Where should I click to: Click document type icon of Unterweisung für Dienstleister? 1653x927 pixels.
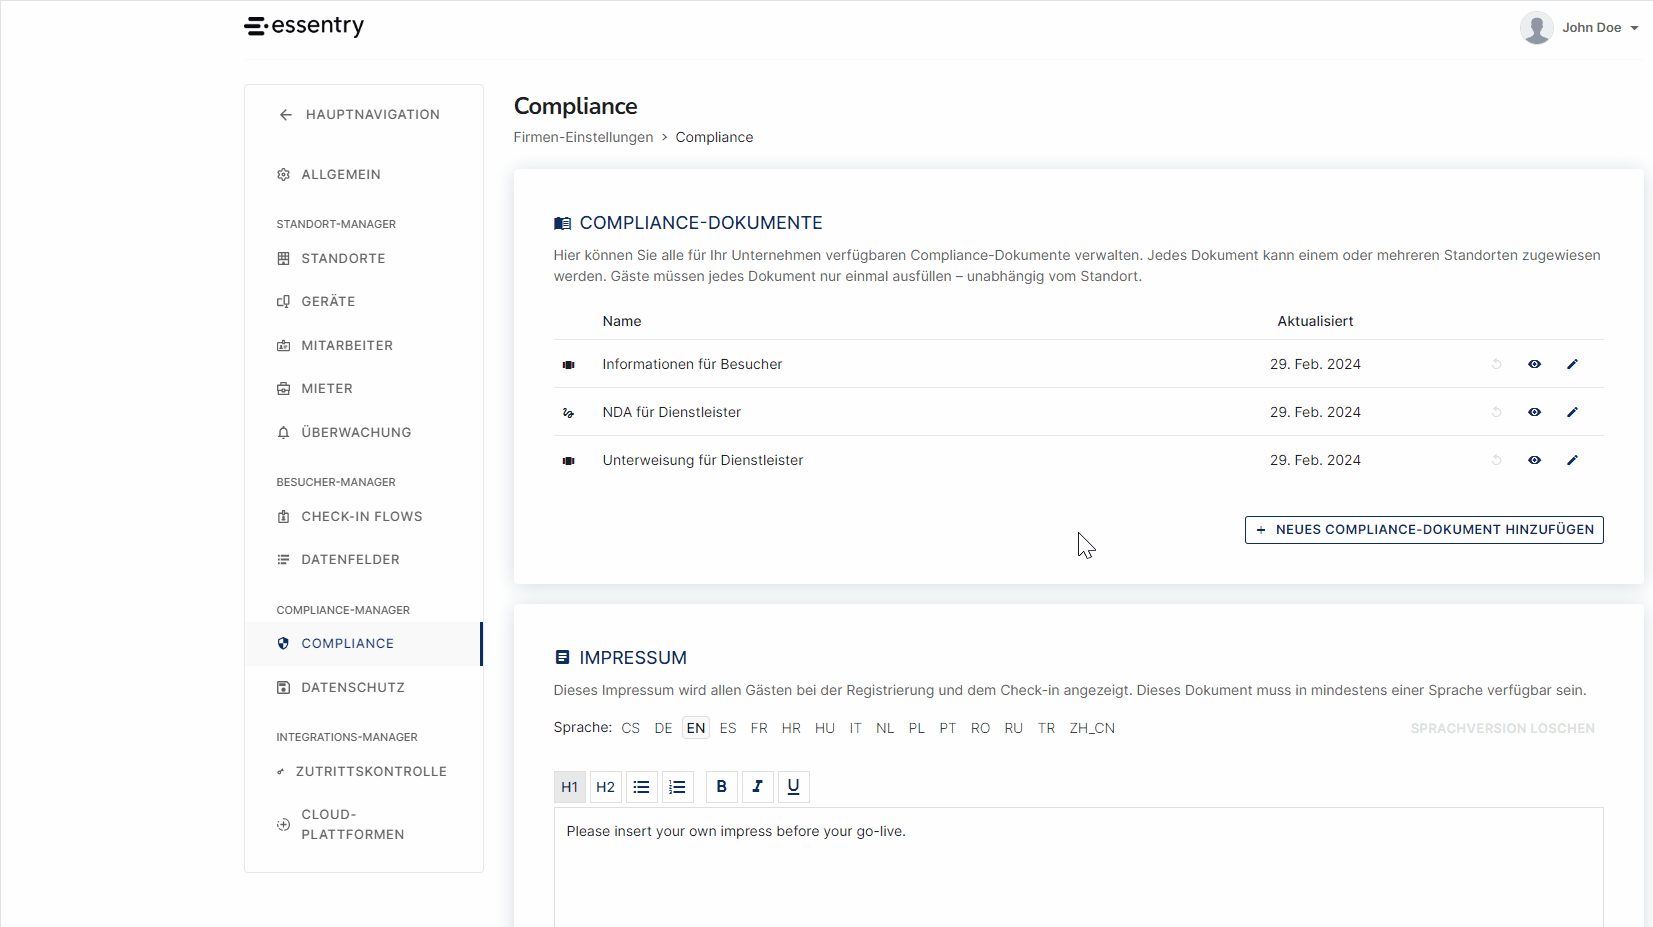click(x=568, y=461)
